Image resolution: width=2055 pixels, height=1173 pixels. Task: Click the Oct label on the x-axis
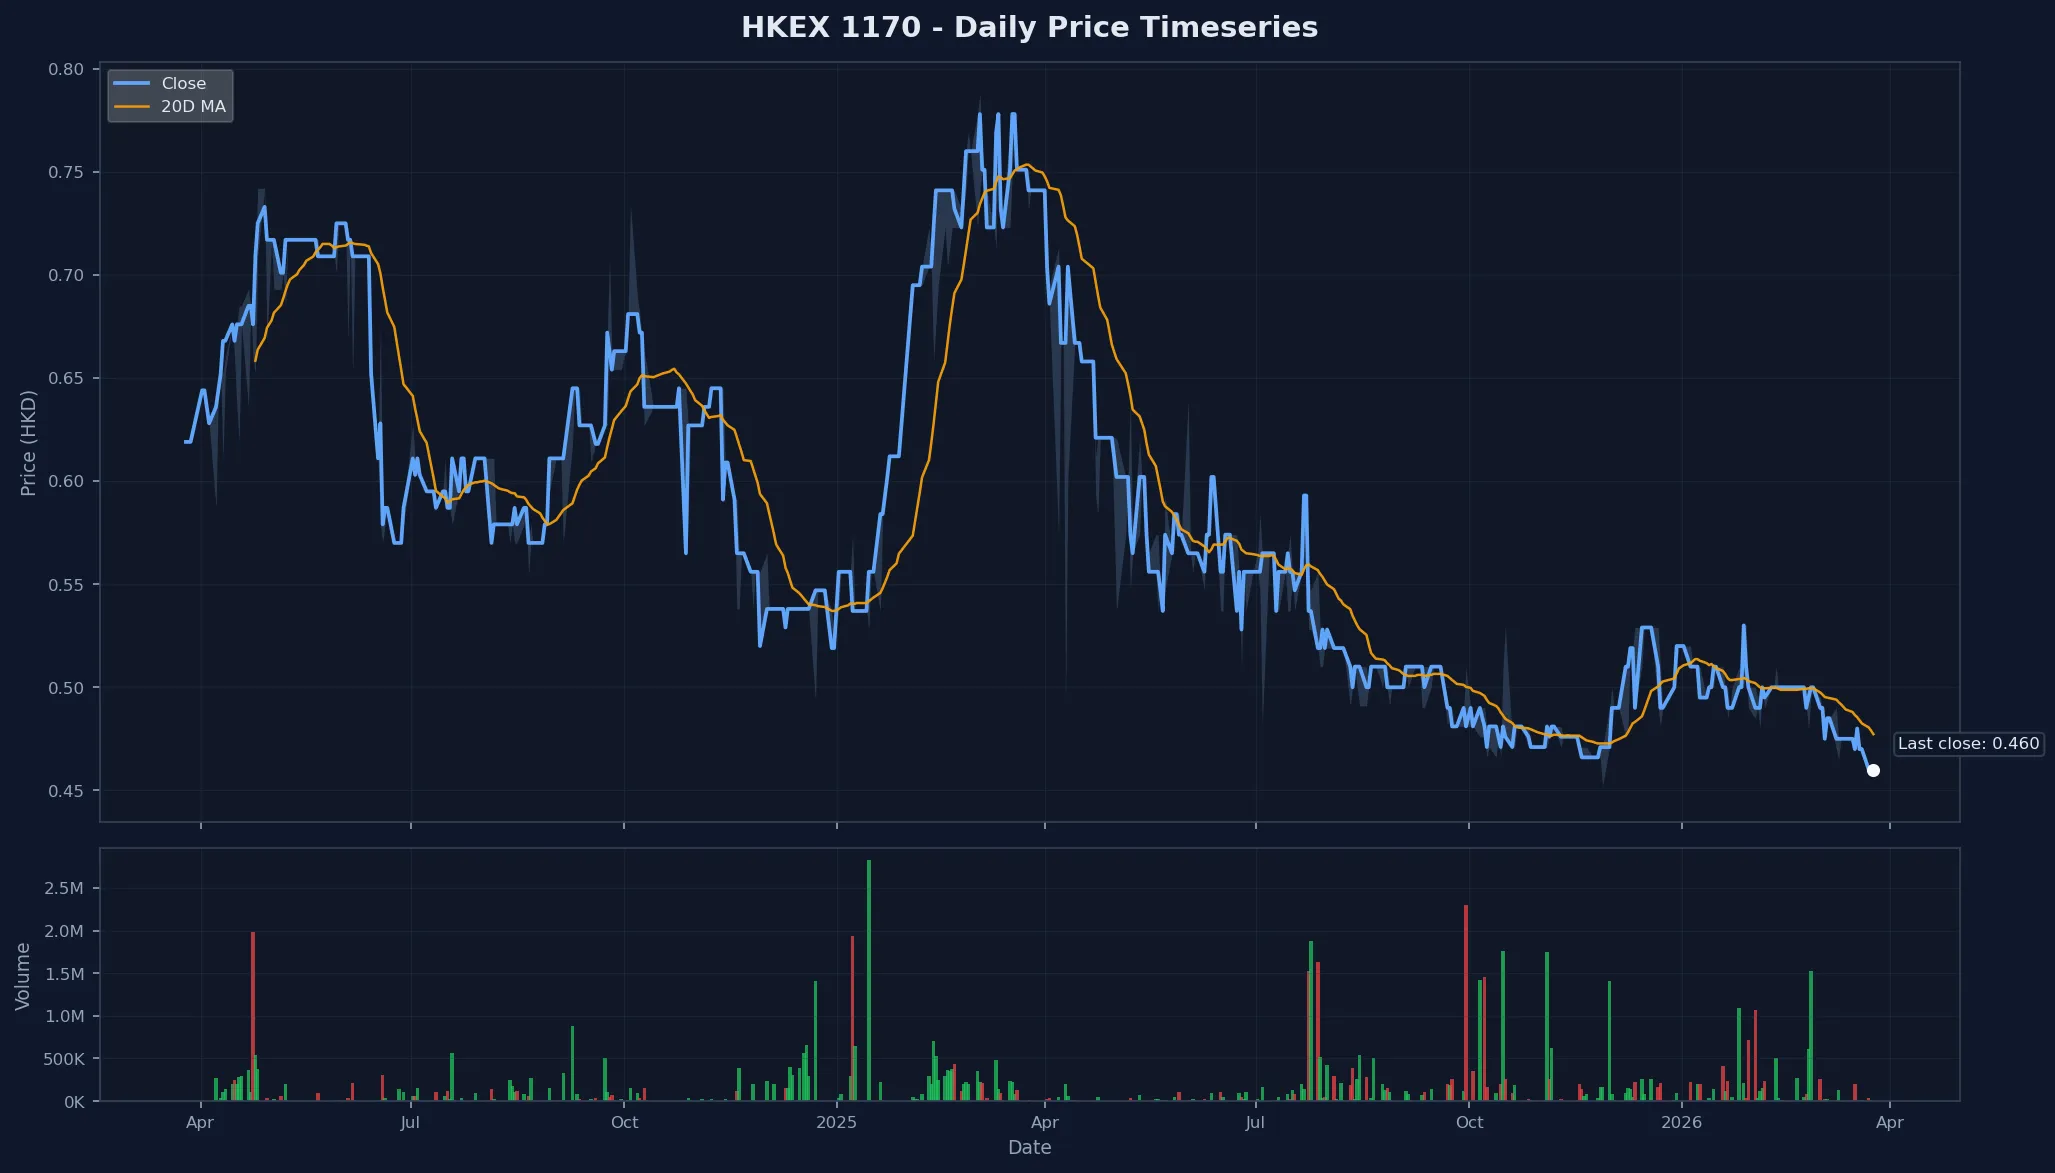click(624, 1122)
